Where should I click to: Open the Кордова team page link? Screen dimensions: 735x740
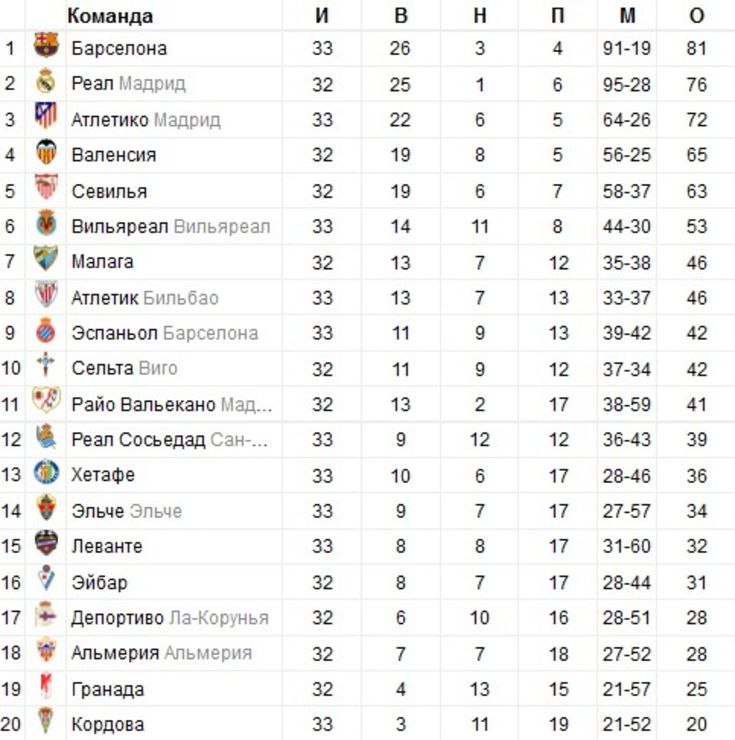(108, 724)
